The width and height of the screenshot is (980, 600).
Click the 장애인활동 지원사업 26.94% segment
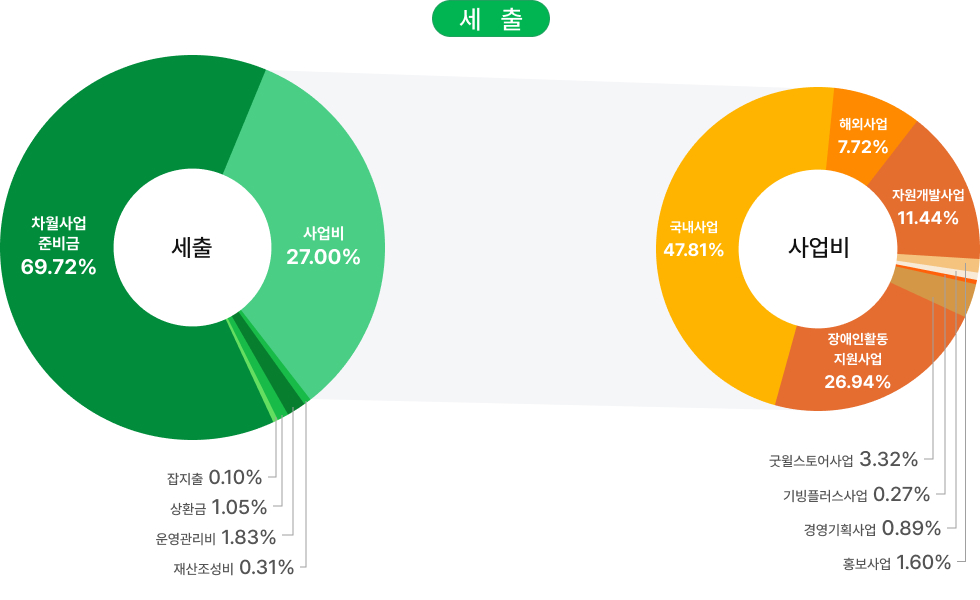[x=857, y=359]
